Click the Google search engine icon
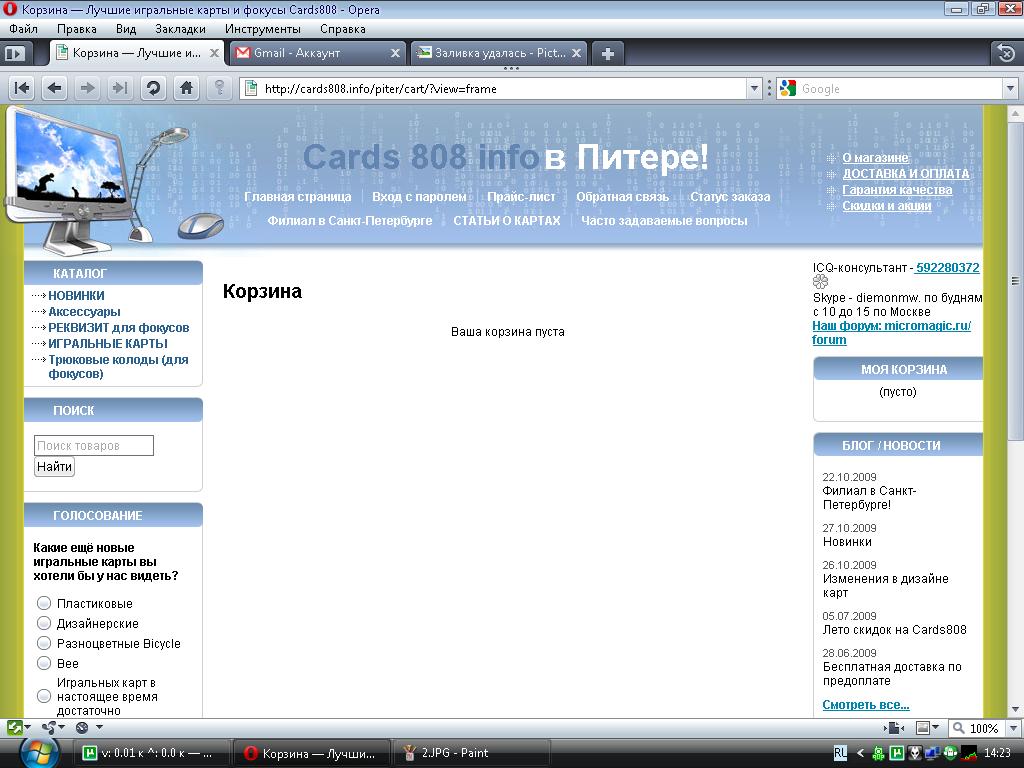Screen dimensions: 1024x768 tap(788, 88)
